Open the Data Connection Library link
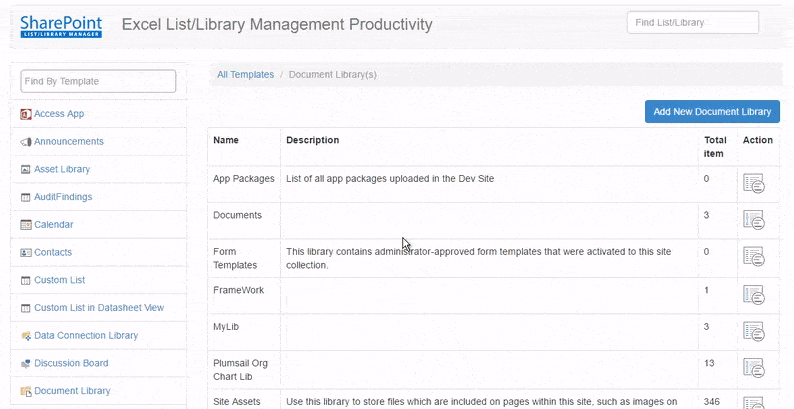The height and width of the screenshot is (409, 794). click(x=86, y=335)
